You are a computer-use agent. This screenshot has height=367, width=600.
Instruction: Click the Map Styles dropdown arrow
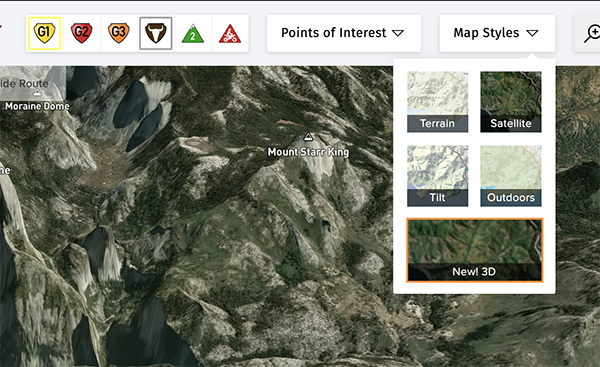click(x=532, y=33)
